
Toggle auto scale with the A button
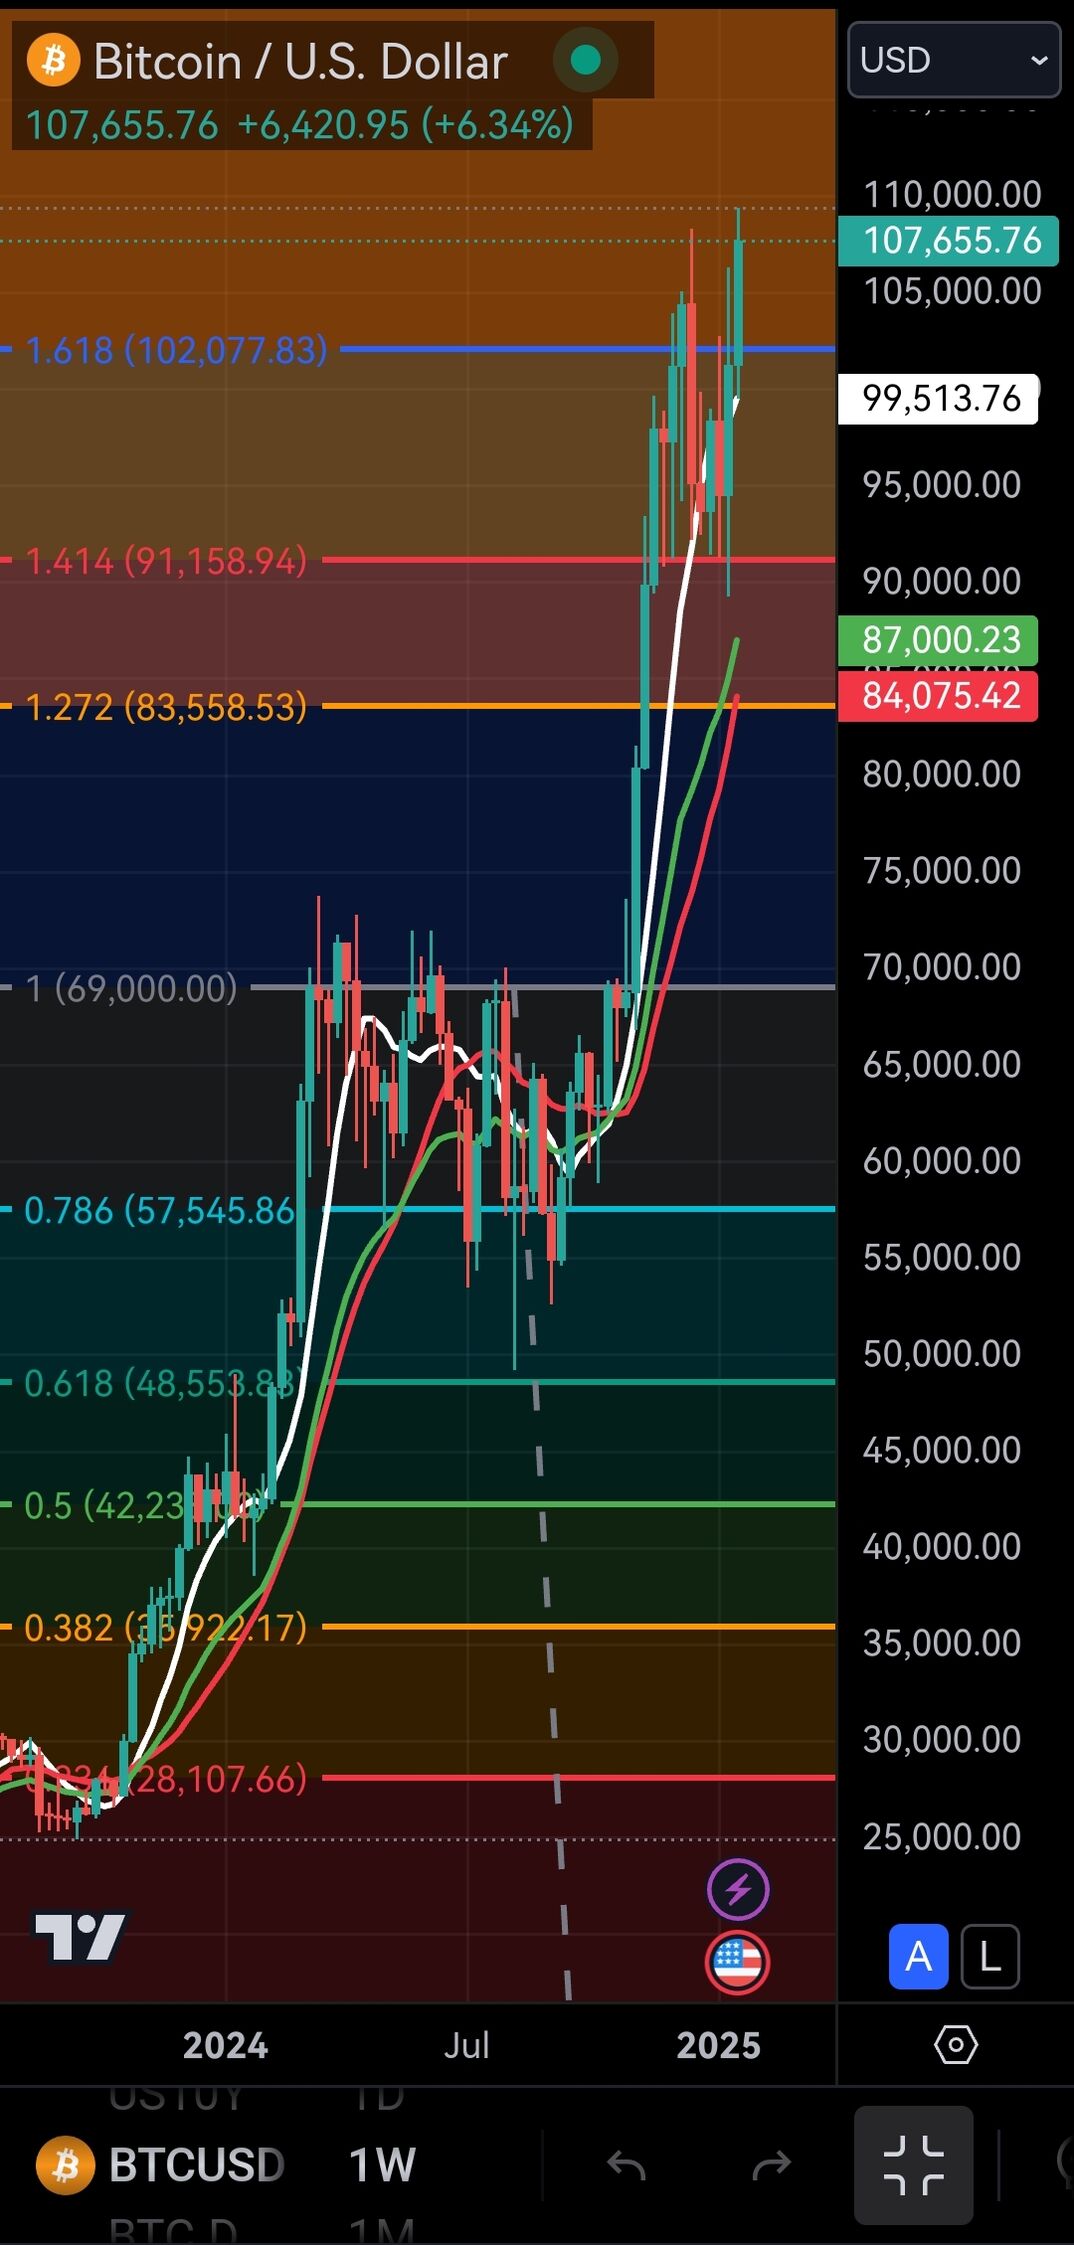918,1956
